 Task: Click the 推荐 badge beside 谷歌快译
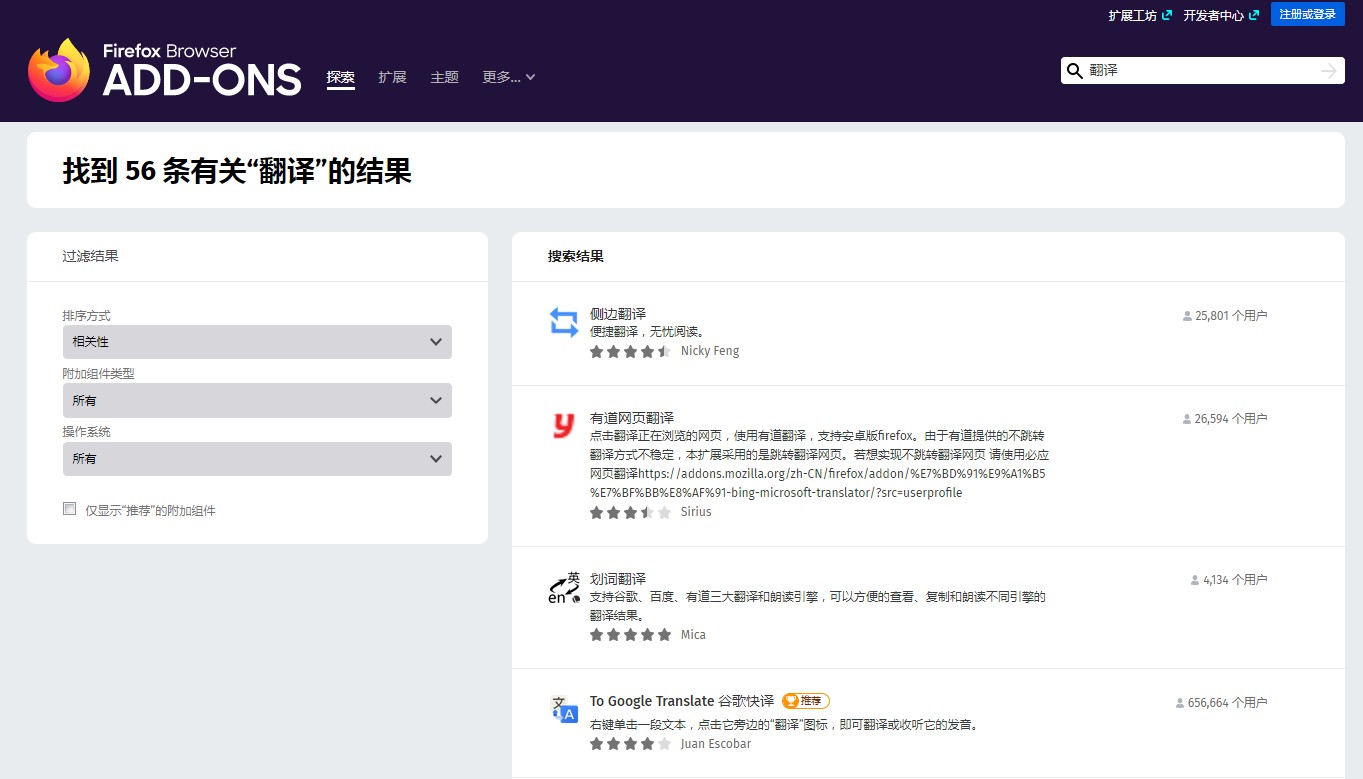click(805, 700)
